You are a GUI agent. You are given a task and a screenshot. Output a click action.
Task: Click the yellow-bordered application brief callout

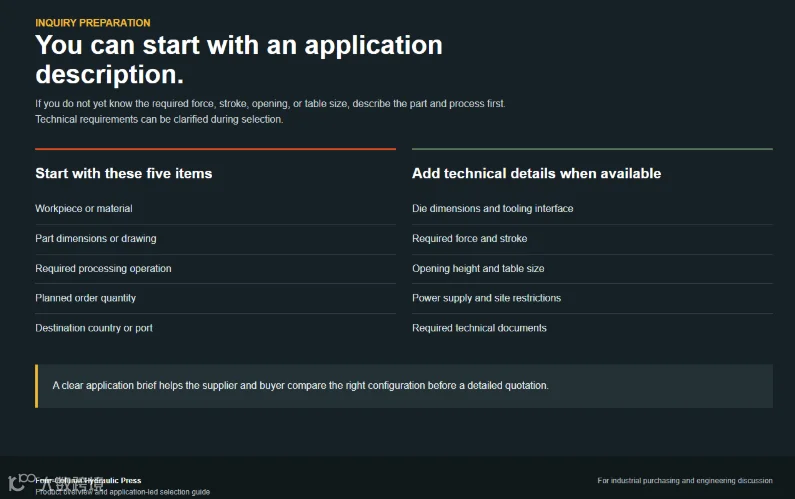[x=404, y=386]
